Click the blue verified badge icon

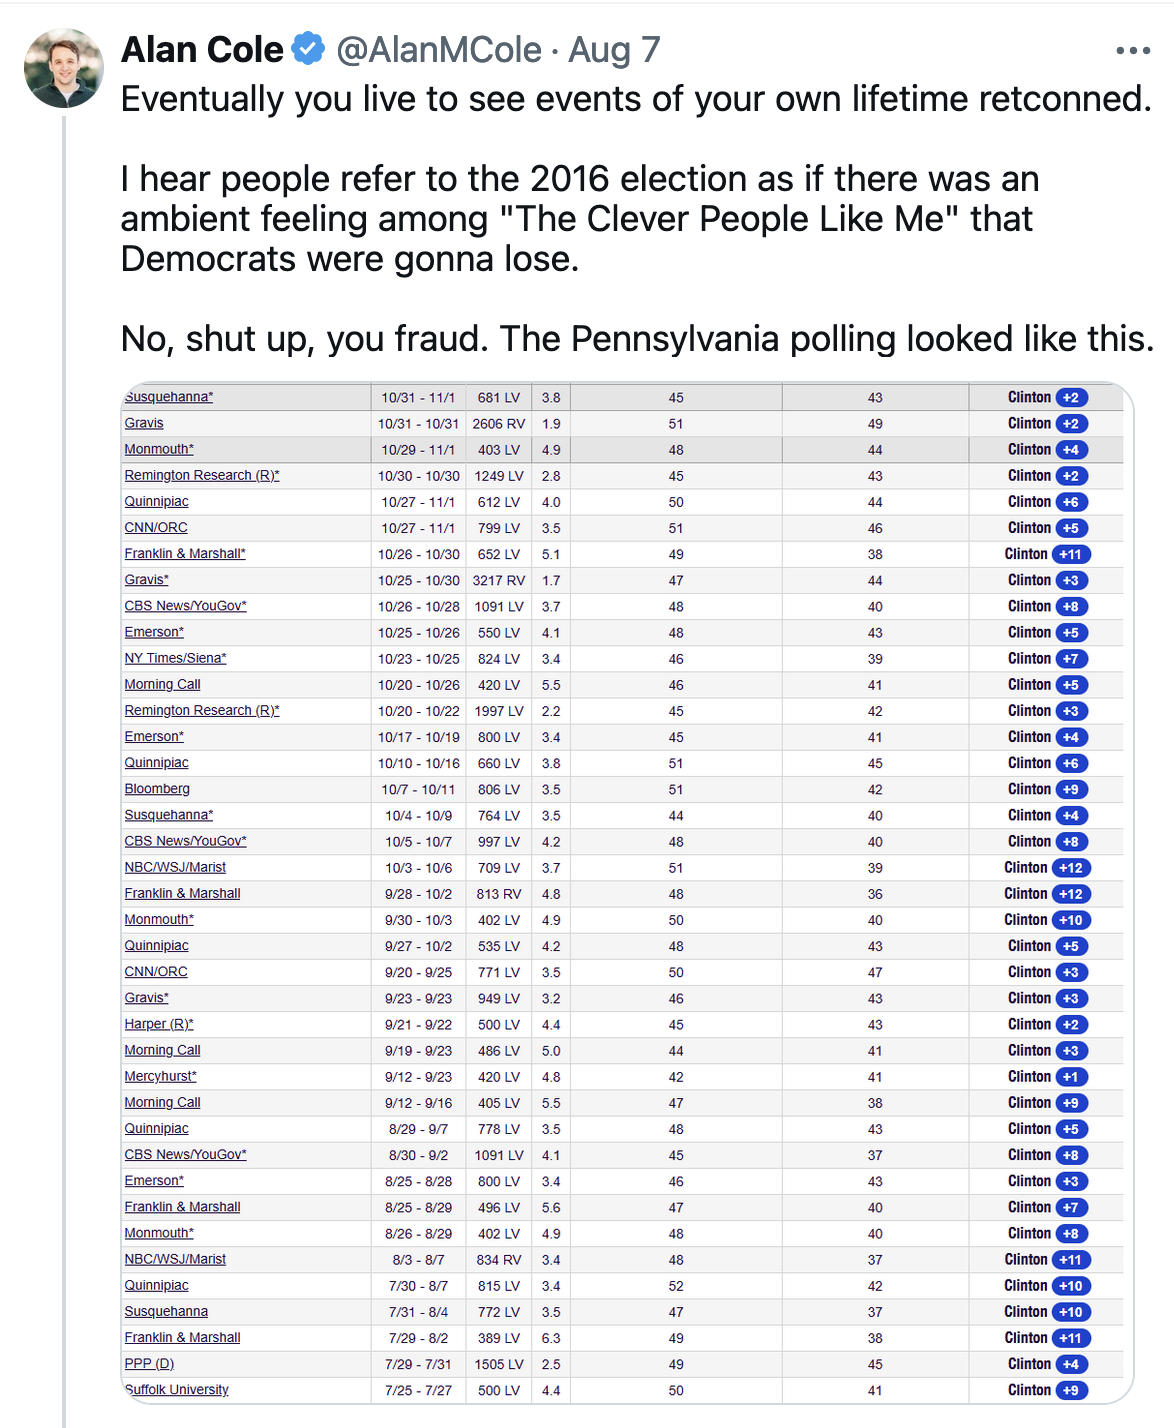click(308, 49)
